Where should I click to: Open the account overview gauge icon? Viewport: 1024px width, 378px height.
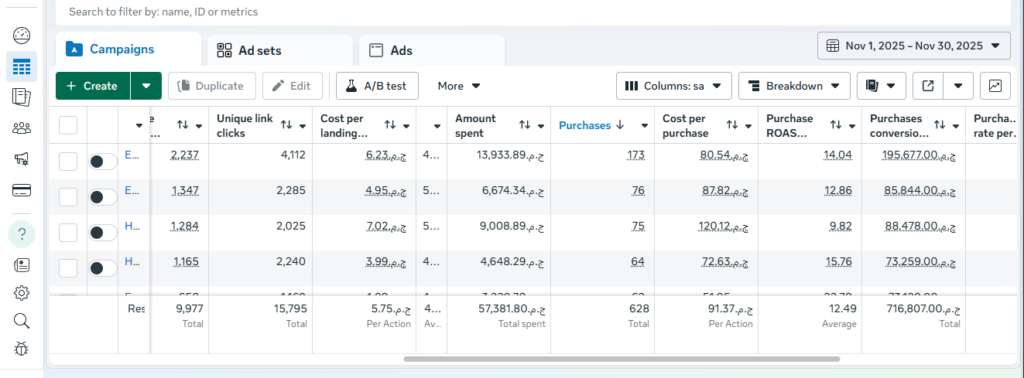click(22, 35)
